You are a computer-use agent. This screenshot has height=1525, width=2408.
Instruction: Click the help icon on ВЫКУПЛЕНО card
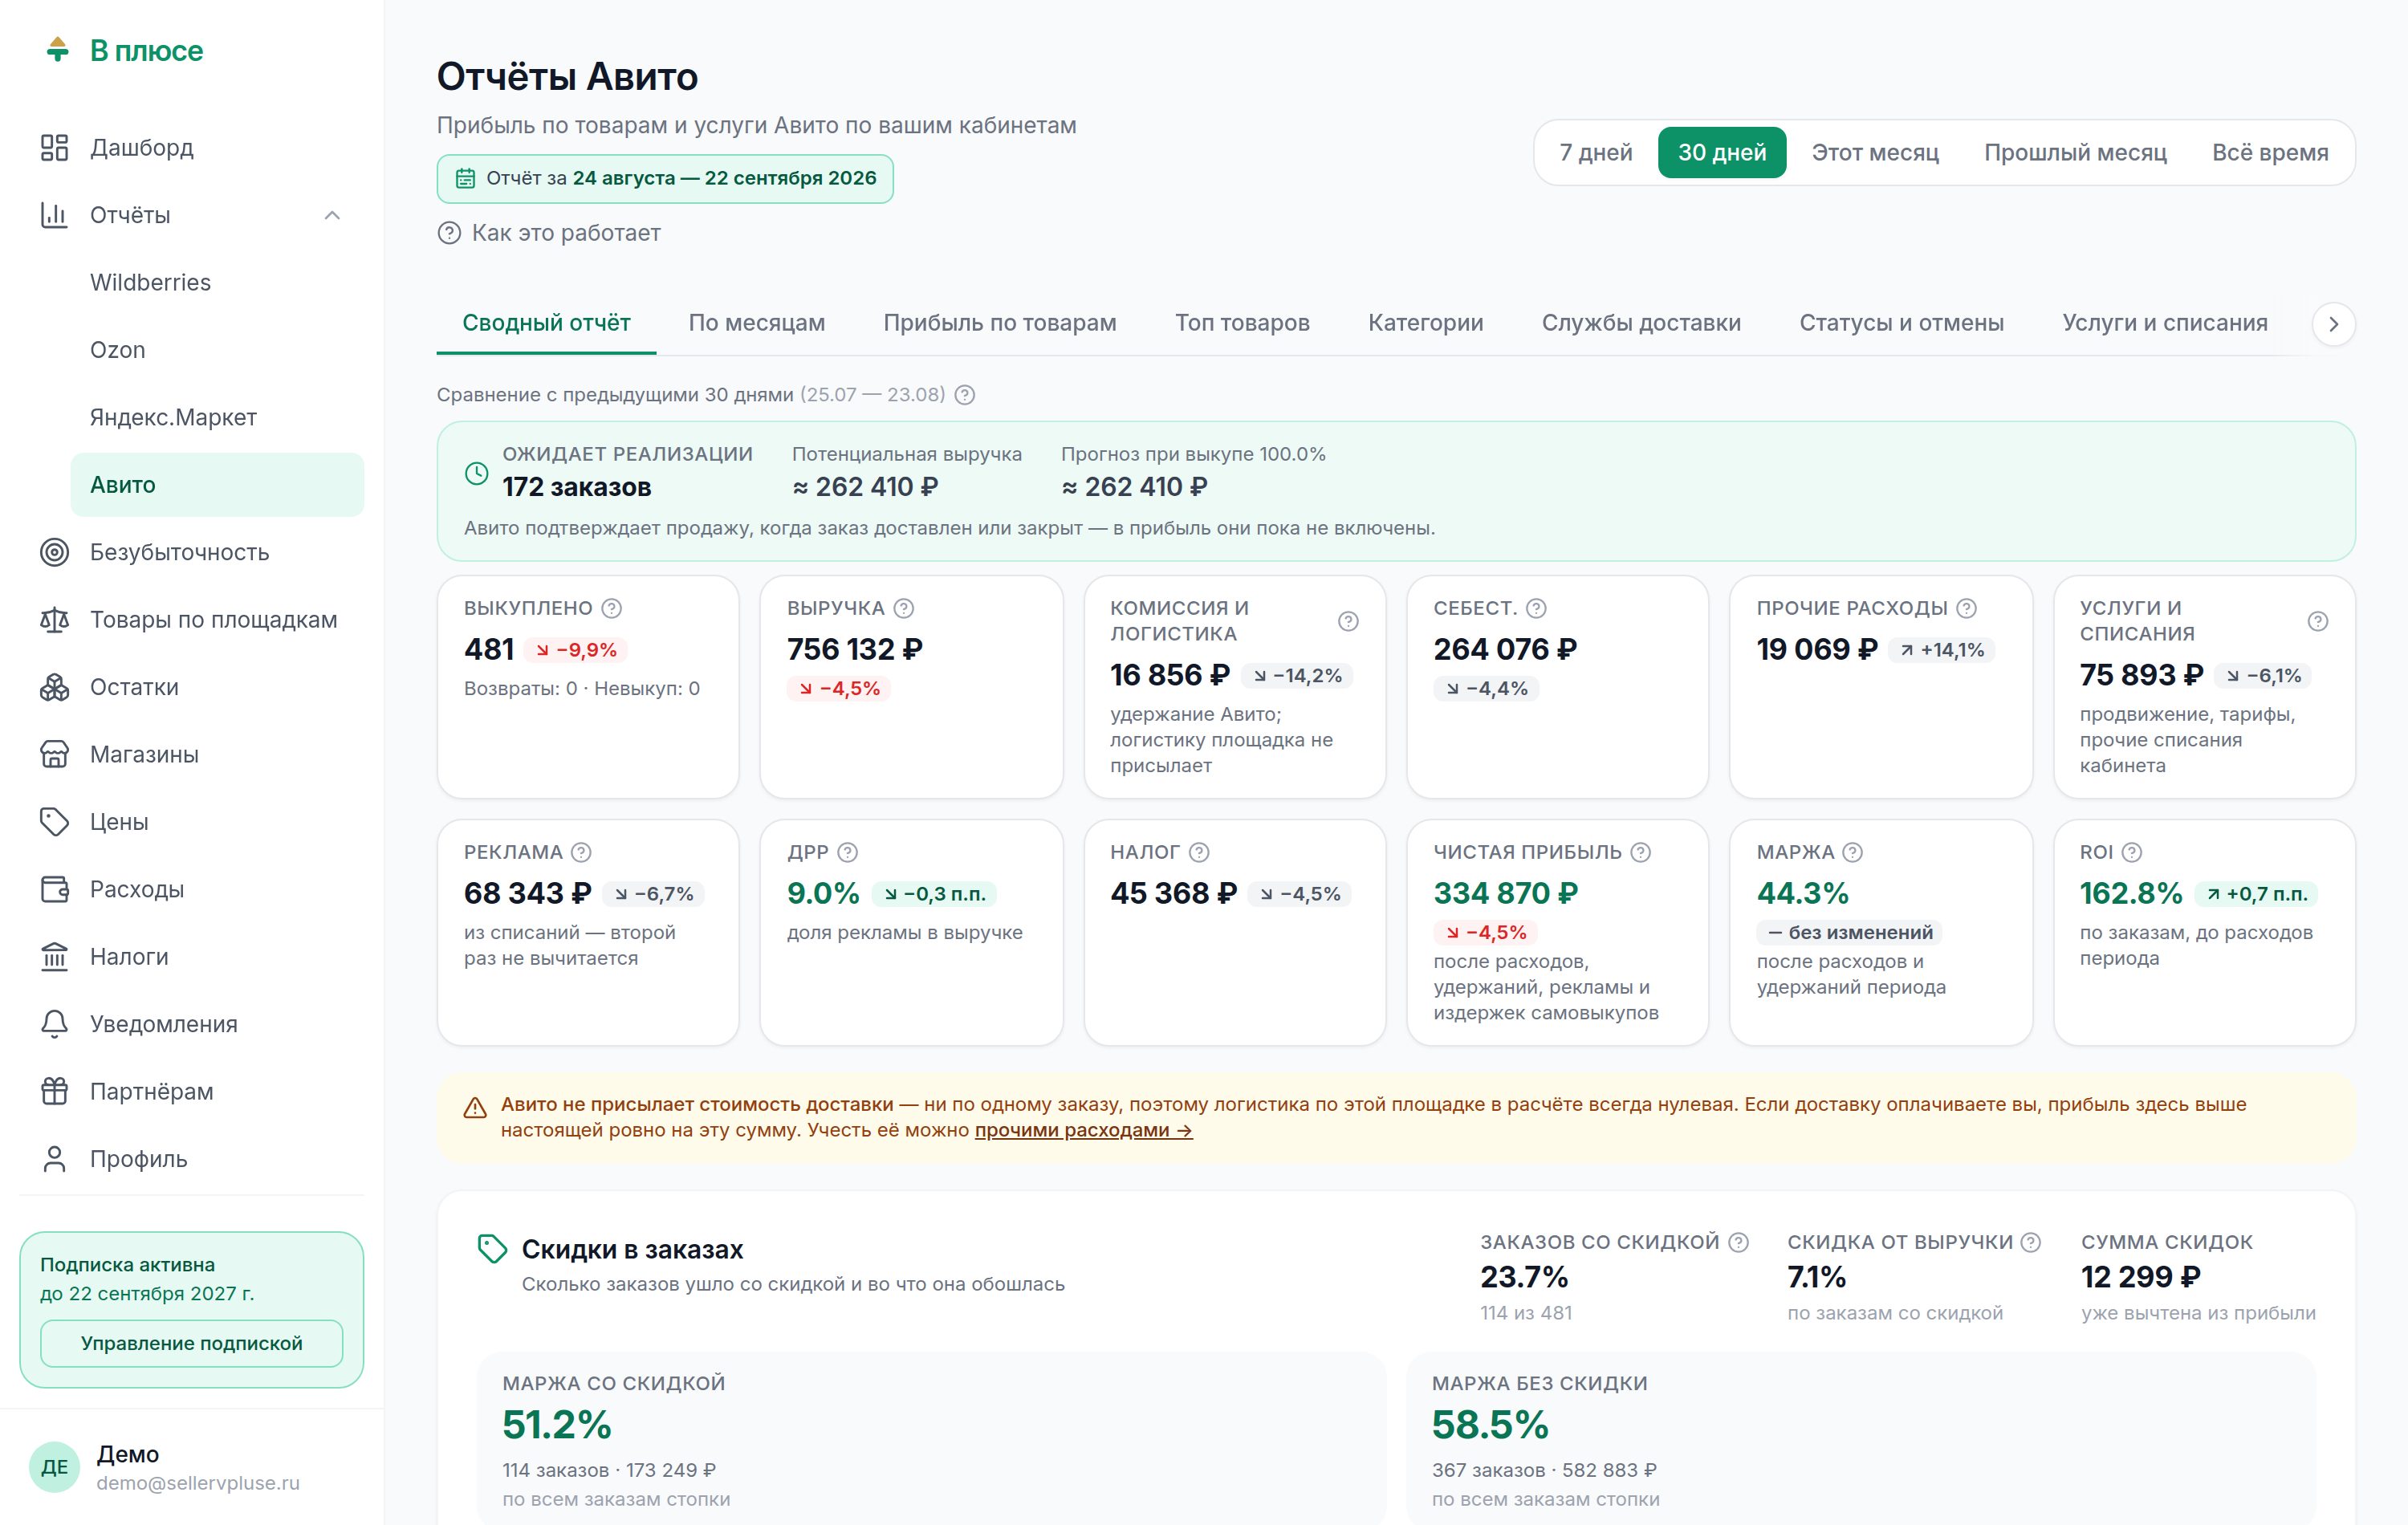[612, 608]
